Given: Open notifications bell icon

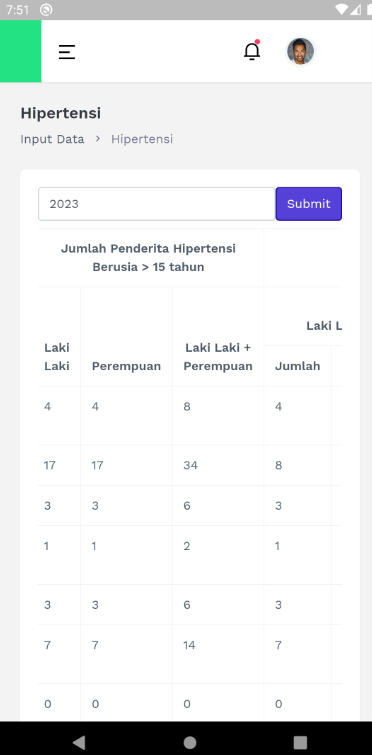Looking at the screenshot, I should 252,51.
